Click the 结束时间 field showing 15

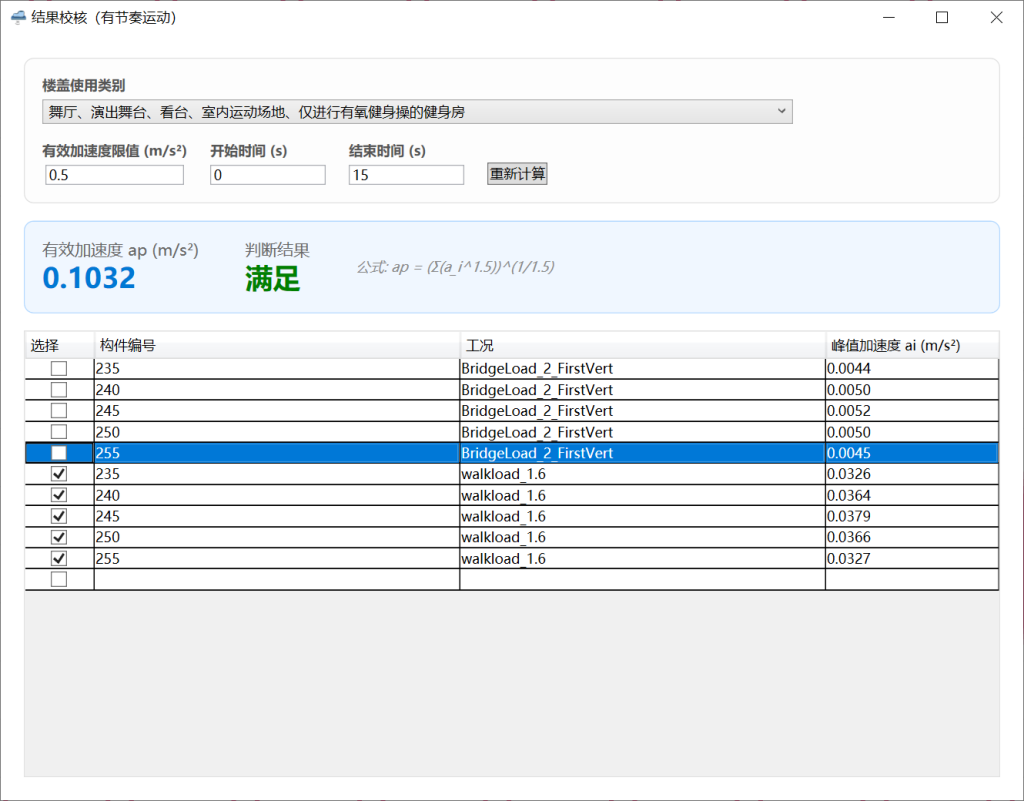coord(406,175)
